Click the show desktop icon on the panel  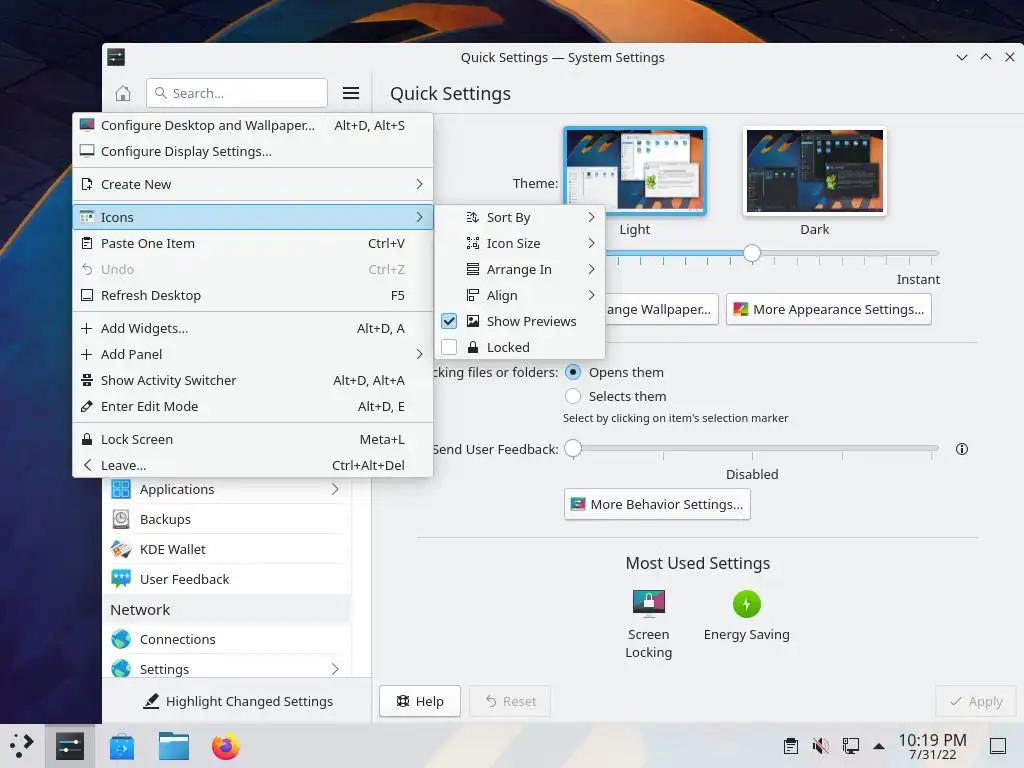[x=998, y=746]
